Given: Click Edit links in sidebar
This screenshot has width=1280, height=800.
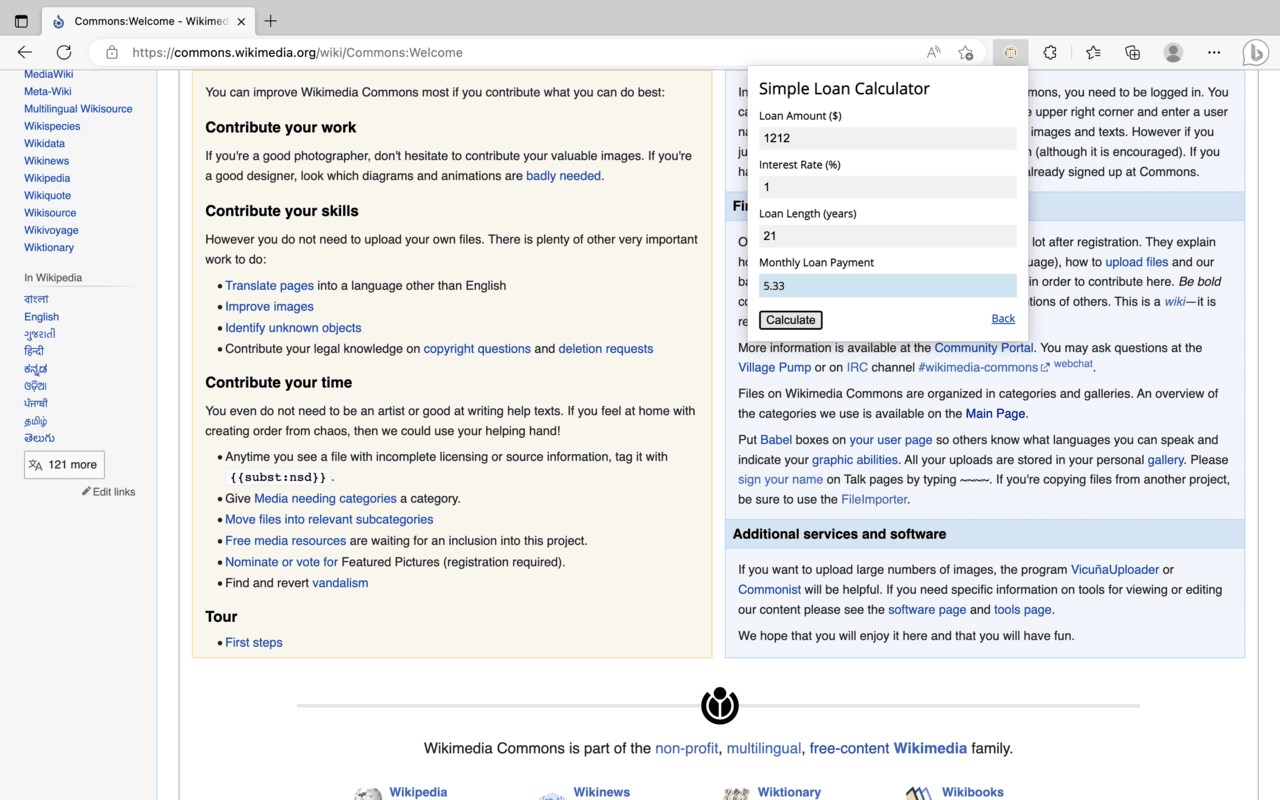Looking at the screenshot, I should click(109, 492).
